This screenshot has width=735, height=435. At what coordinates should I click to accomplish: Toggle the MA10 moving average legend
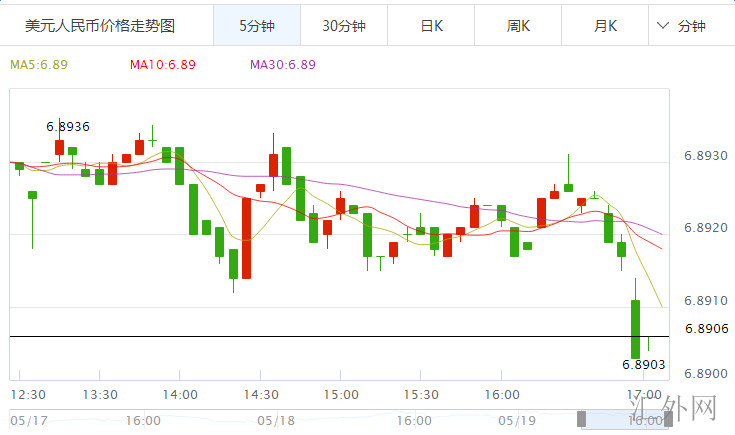(x=162, y=65)
